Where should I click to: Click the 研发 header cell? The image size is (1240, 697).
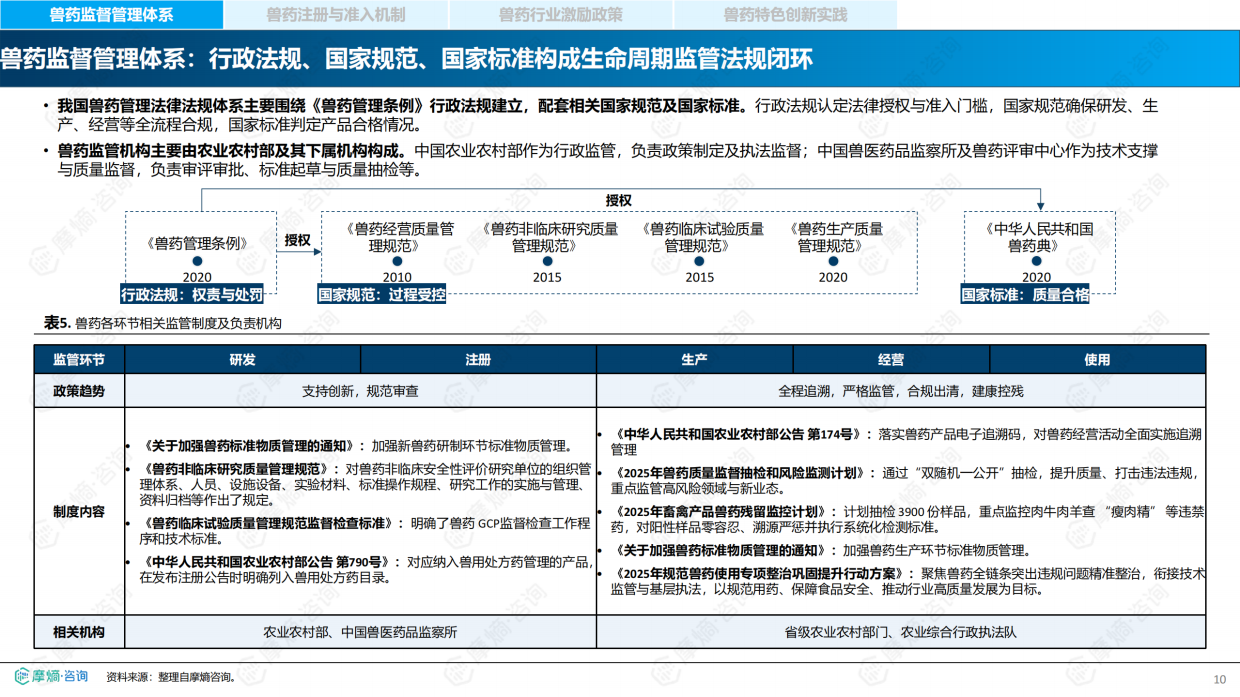point(241,359)
